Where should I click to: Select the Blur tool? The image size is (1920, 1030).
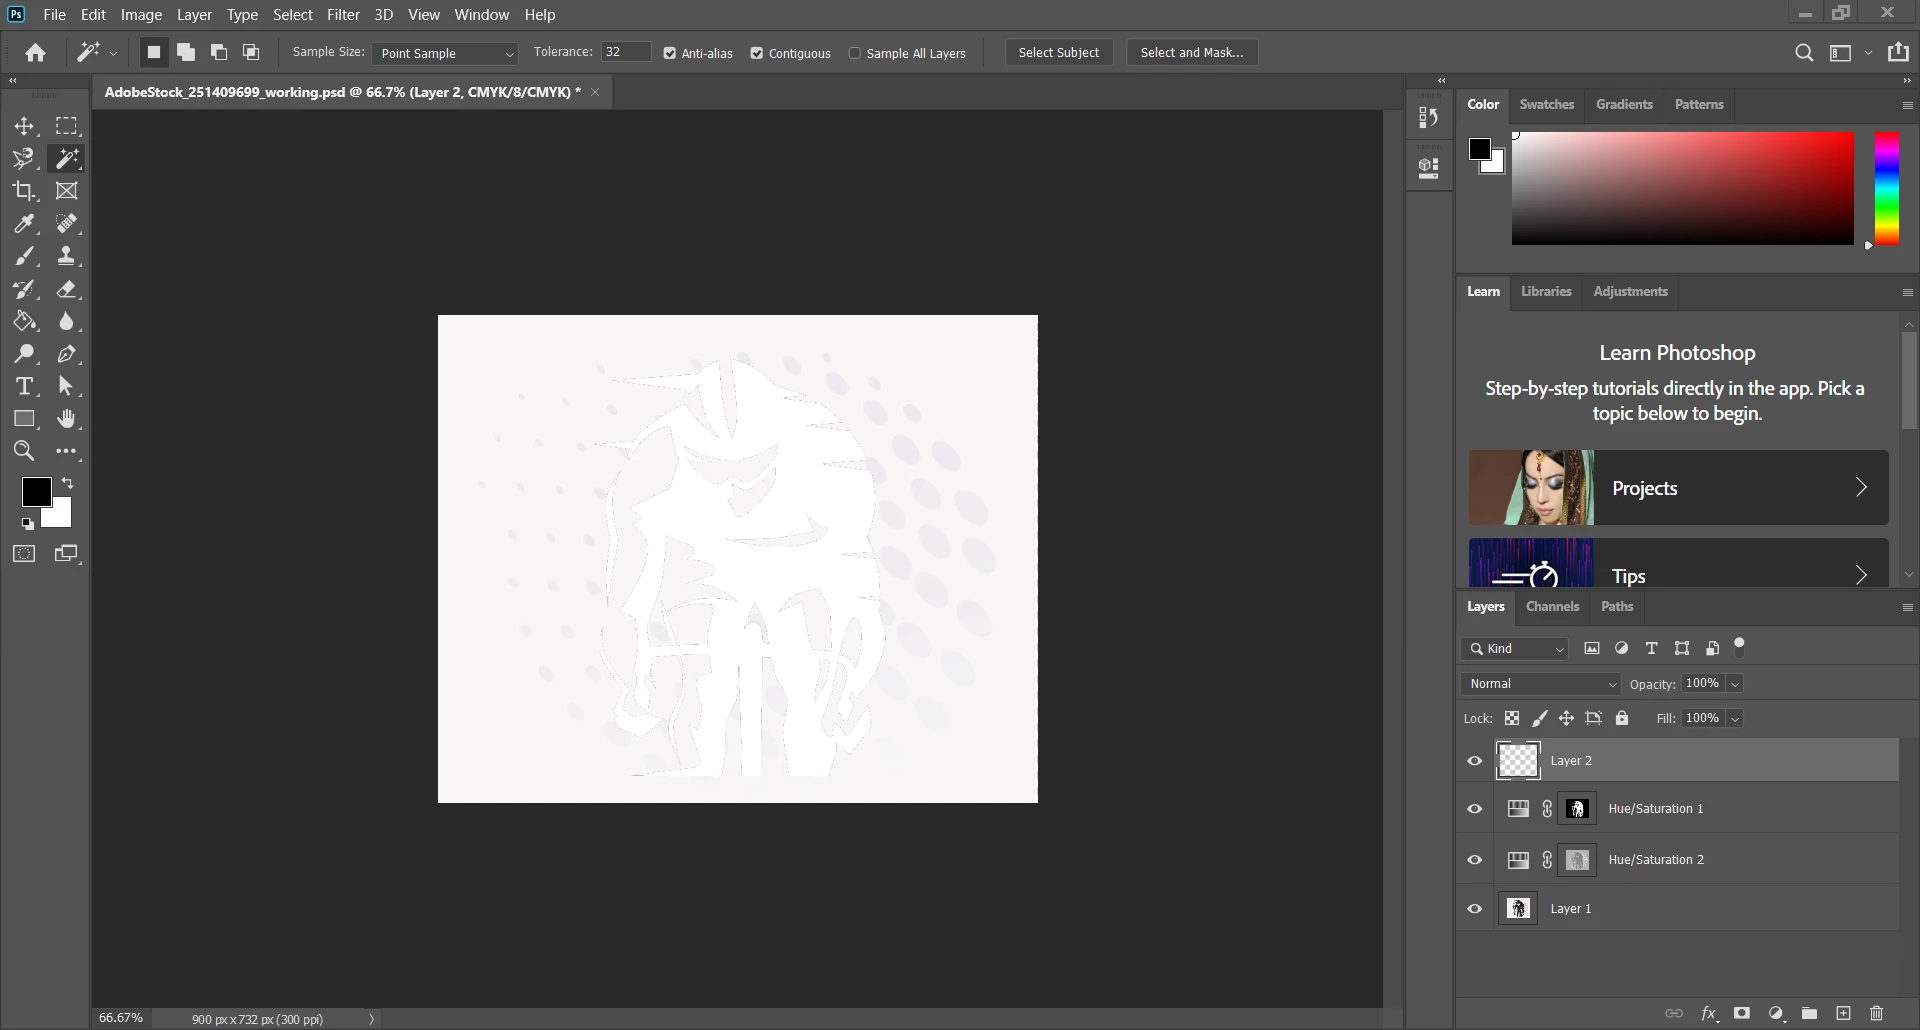[x=67, y=321]
